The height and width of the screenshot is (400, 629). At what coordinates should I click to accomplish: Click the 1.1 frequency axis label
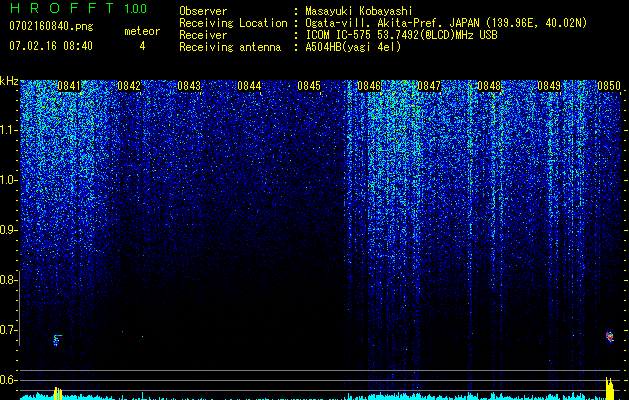[7, 130]
